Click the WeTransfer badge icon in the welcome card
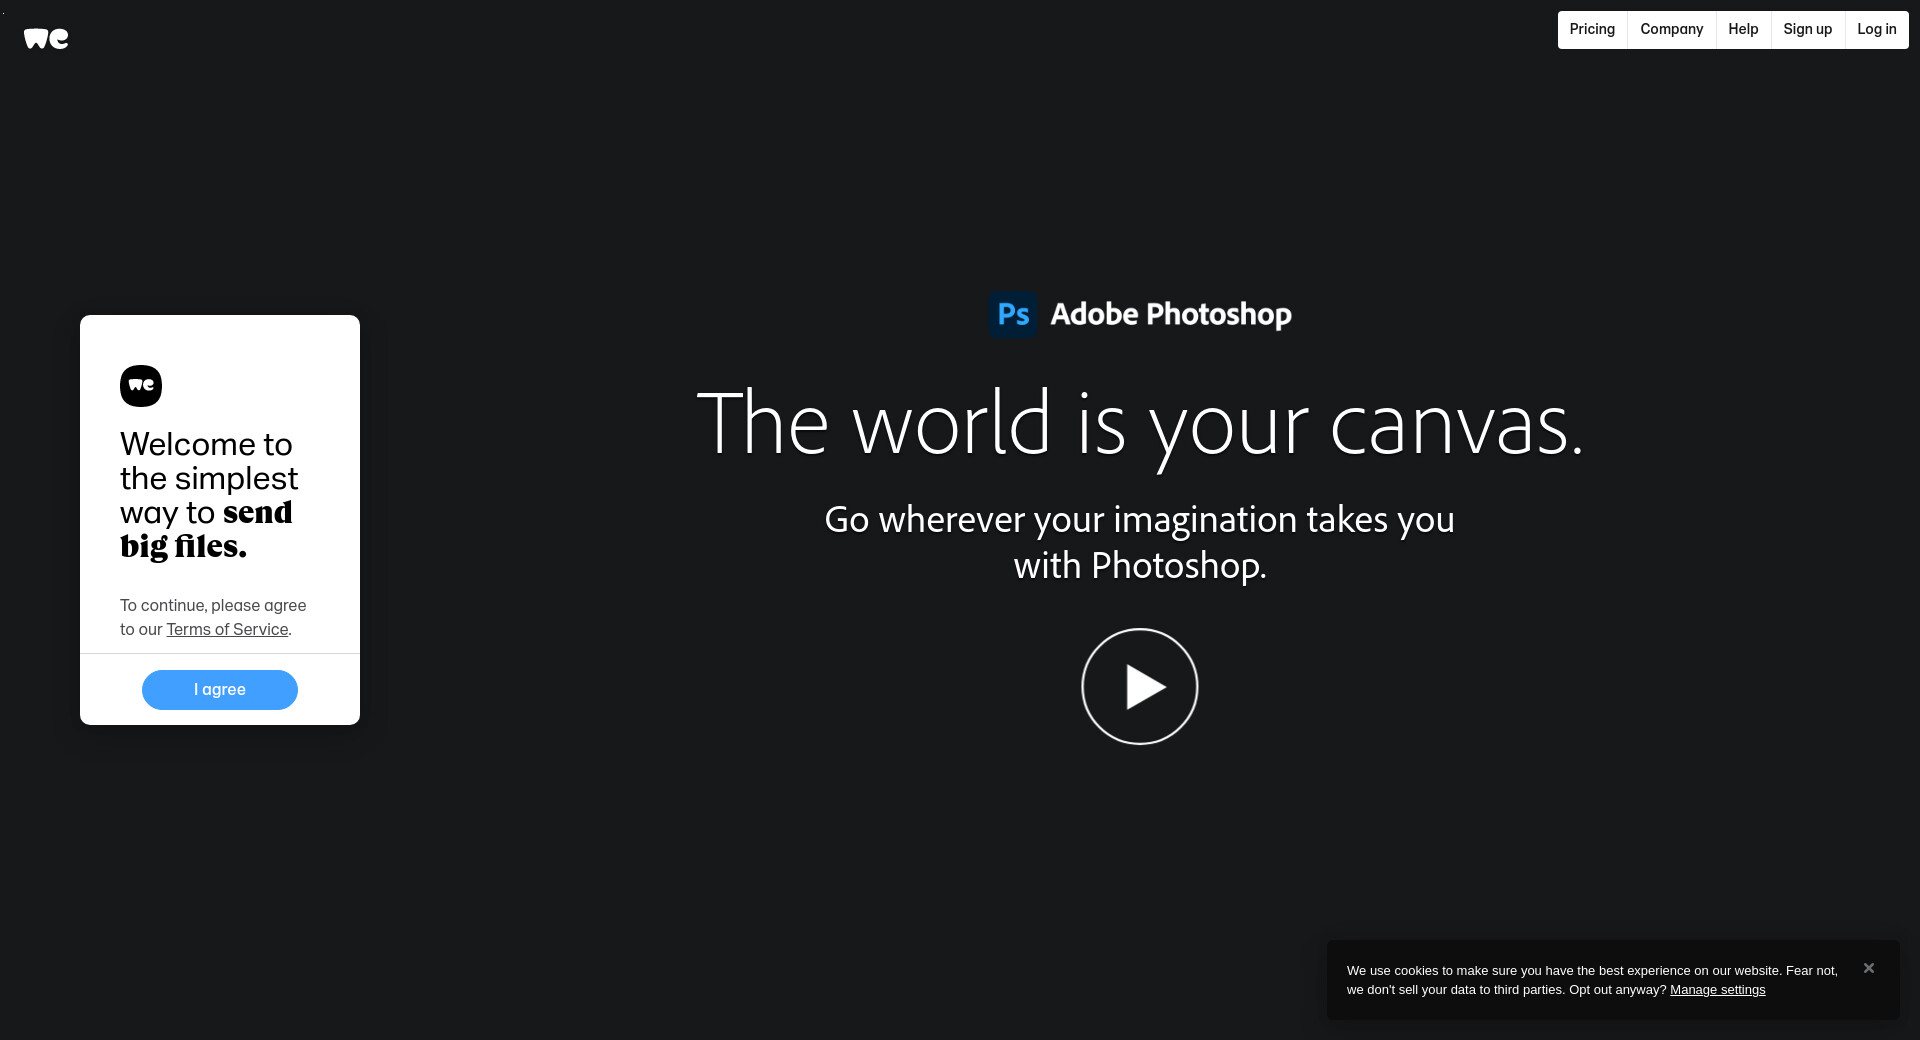This screenshot has height=1040, width=1920. pos(141,386)
